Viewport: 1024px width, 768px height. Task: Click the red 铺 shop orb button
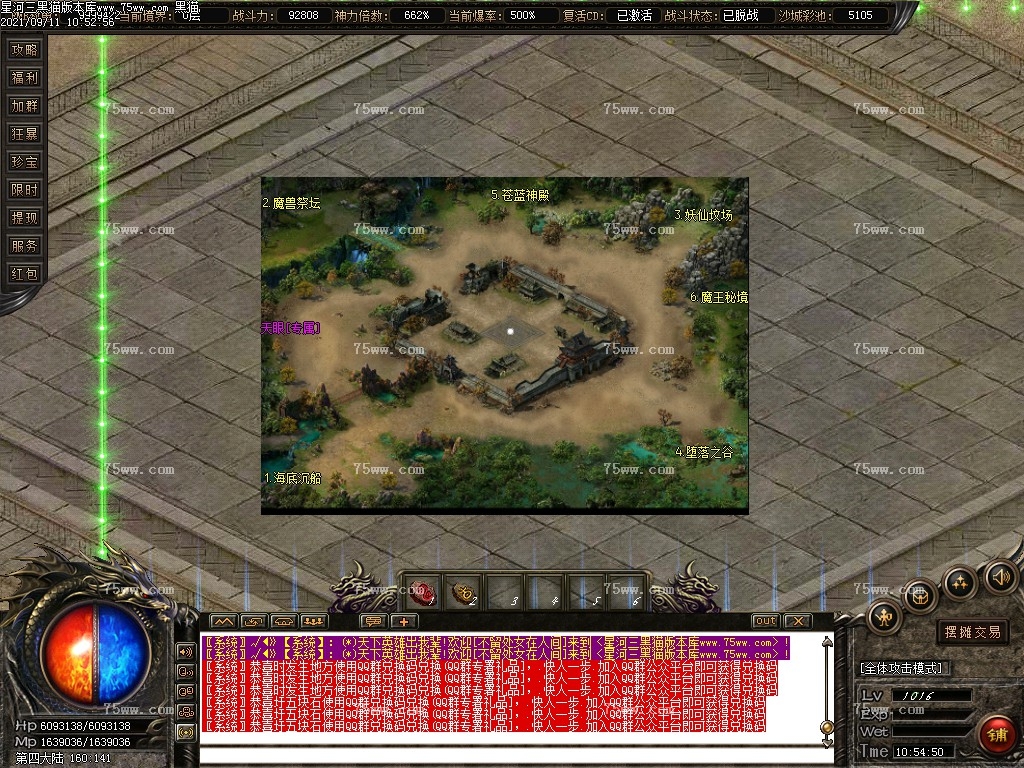997,735
